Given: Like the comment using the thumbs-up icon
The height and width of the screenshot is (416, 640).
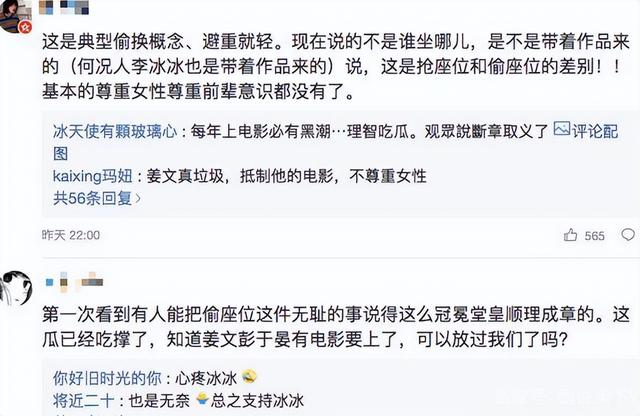Looking at the screenshot, I should coord(570,235).
